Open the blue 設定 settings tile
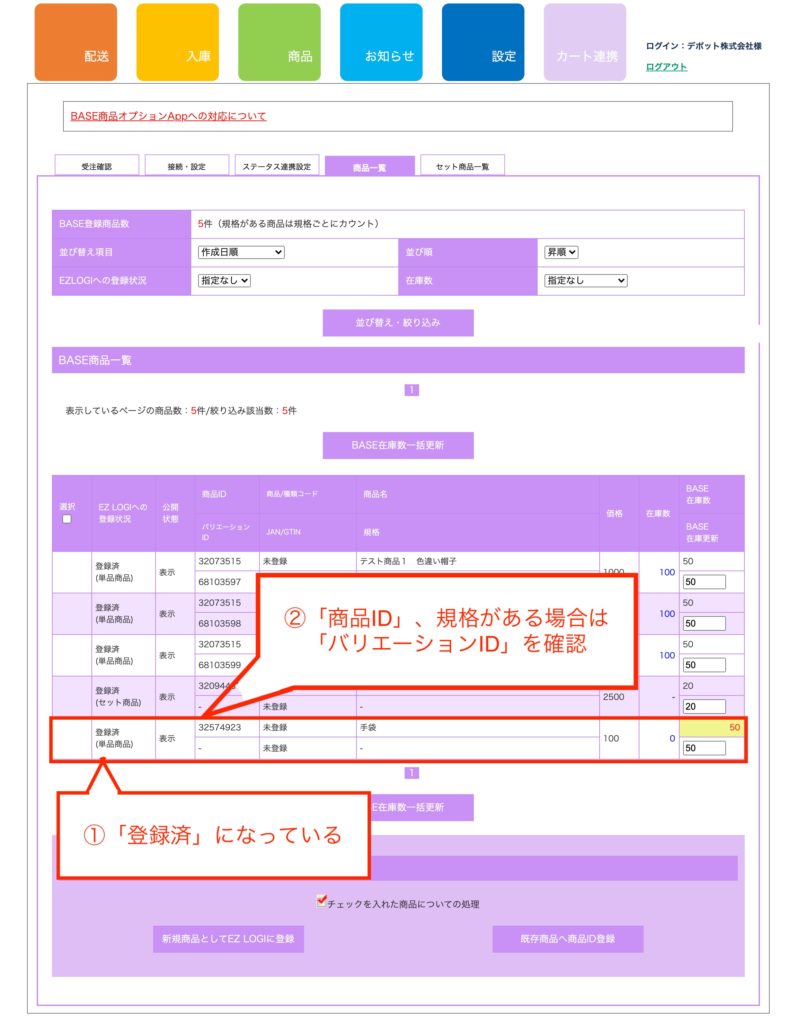 tap(483, 43)
